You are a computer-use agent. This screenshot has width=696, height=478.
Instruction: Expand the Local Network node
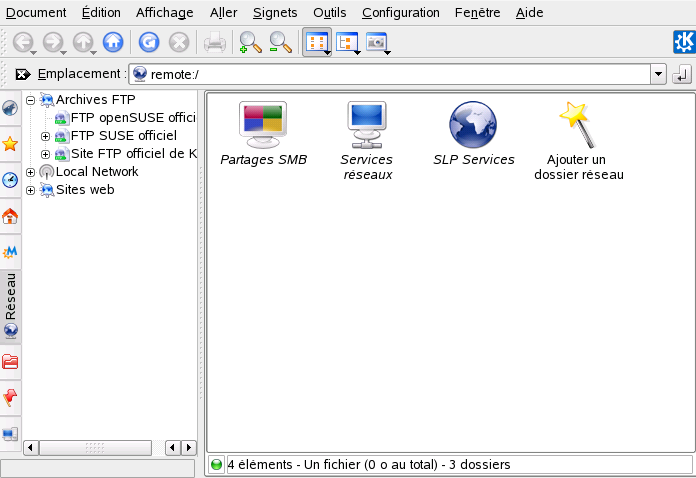pos(30,172)
